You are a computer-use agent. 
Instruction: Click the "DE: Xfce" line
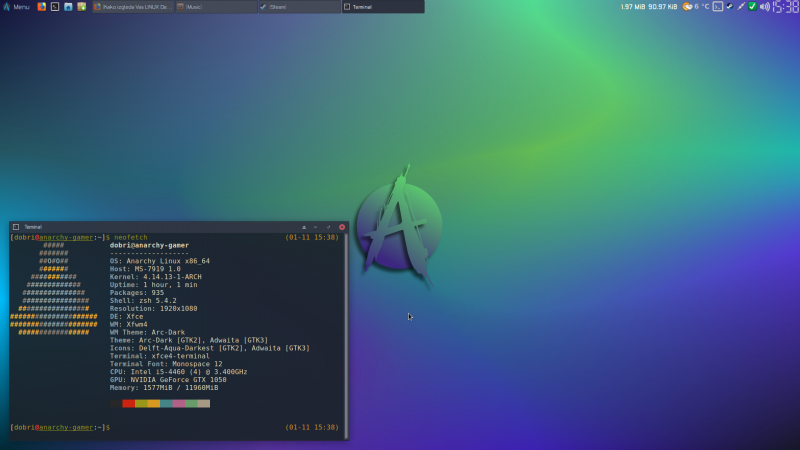coord(127,316)
